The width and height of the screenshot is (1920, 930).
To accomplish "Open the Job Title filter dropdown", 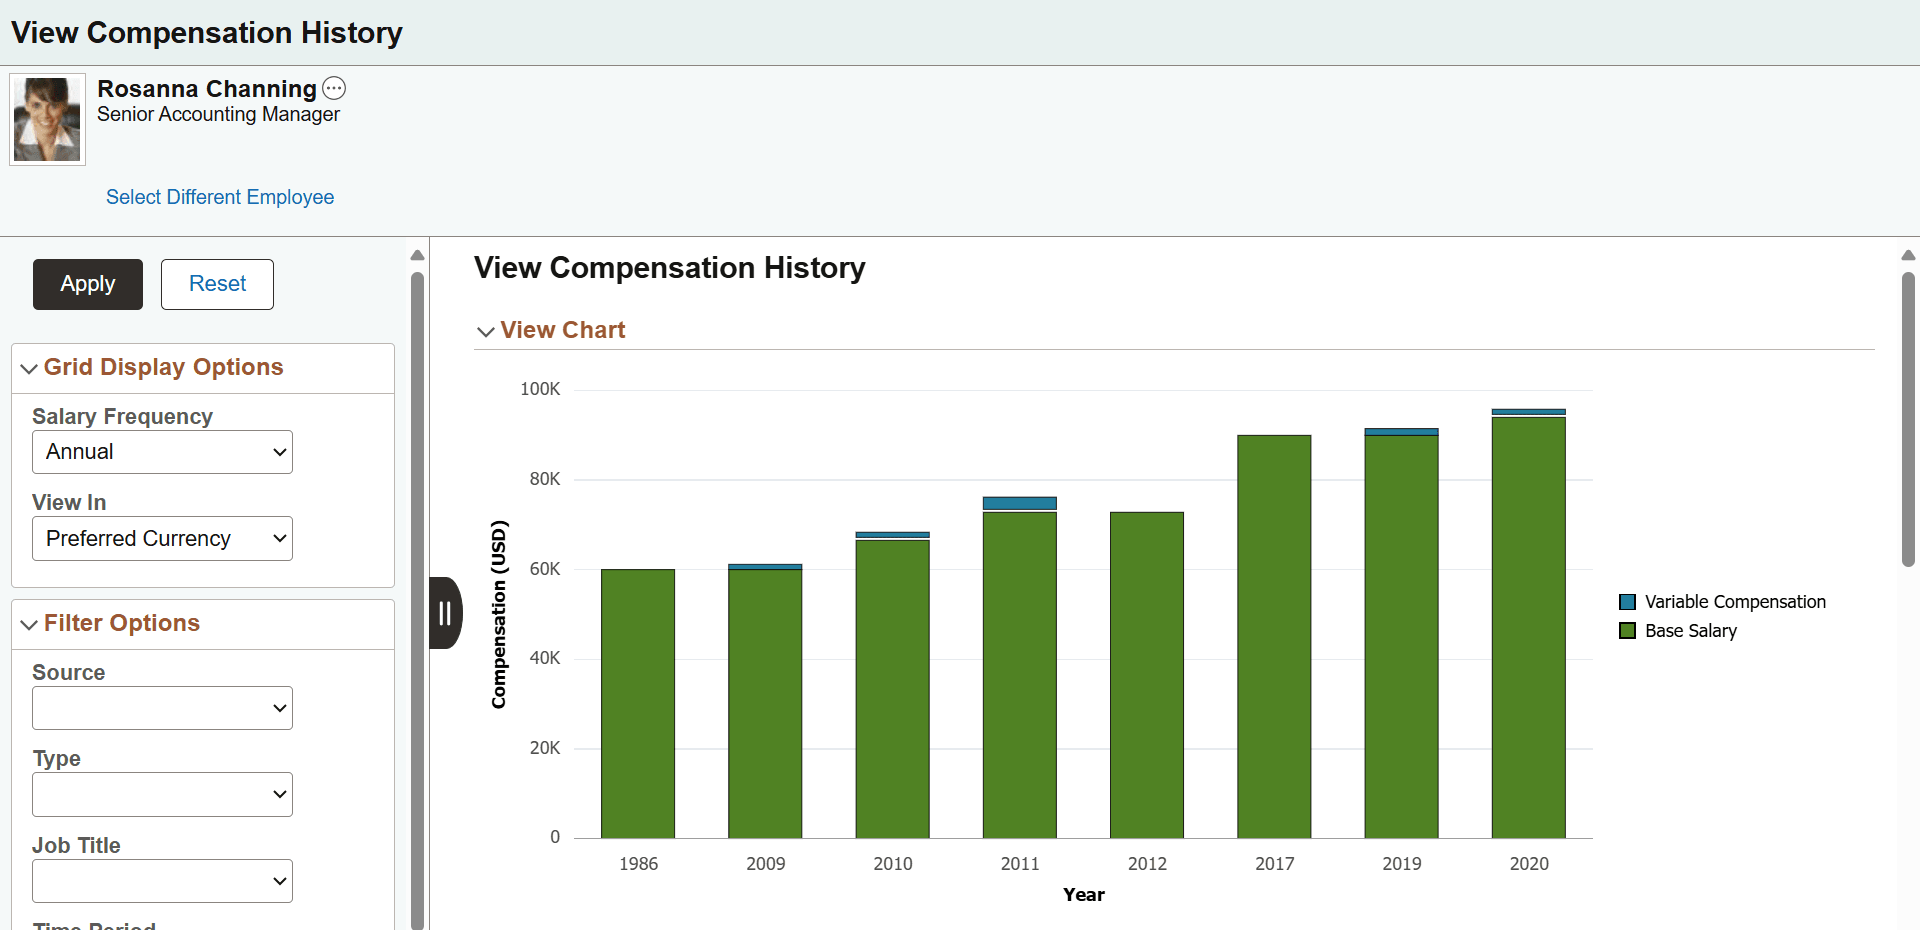I will pyautogui.click(x=161, y=880).
